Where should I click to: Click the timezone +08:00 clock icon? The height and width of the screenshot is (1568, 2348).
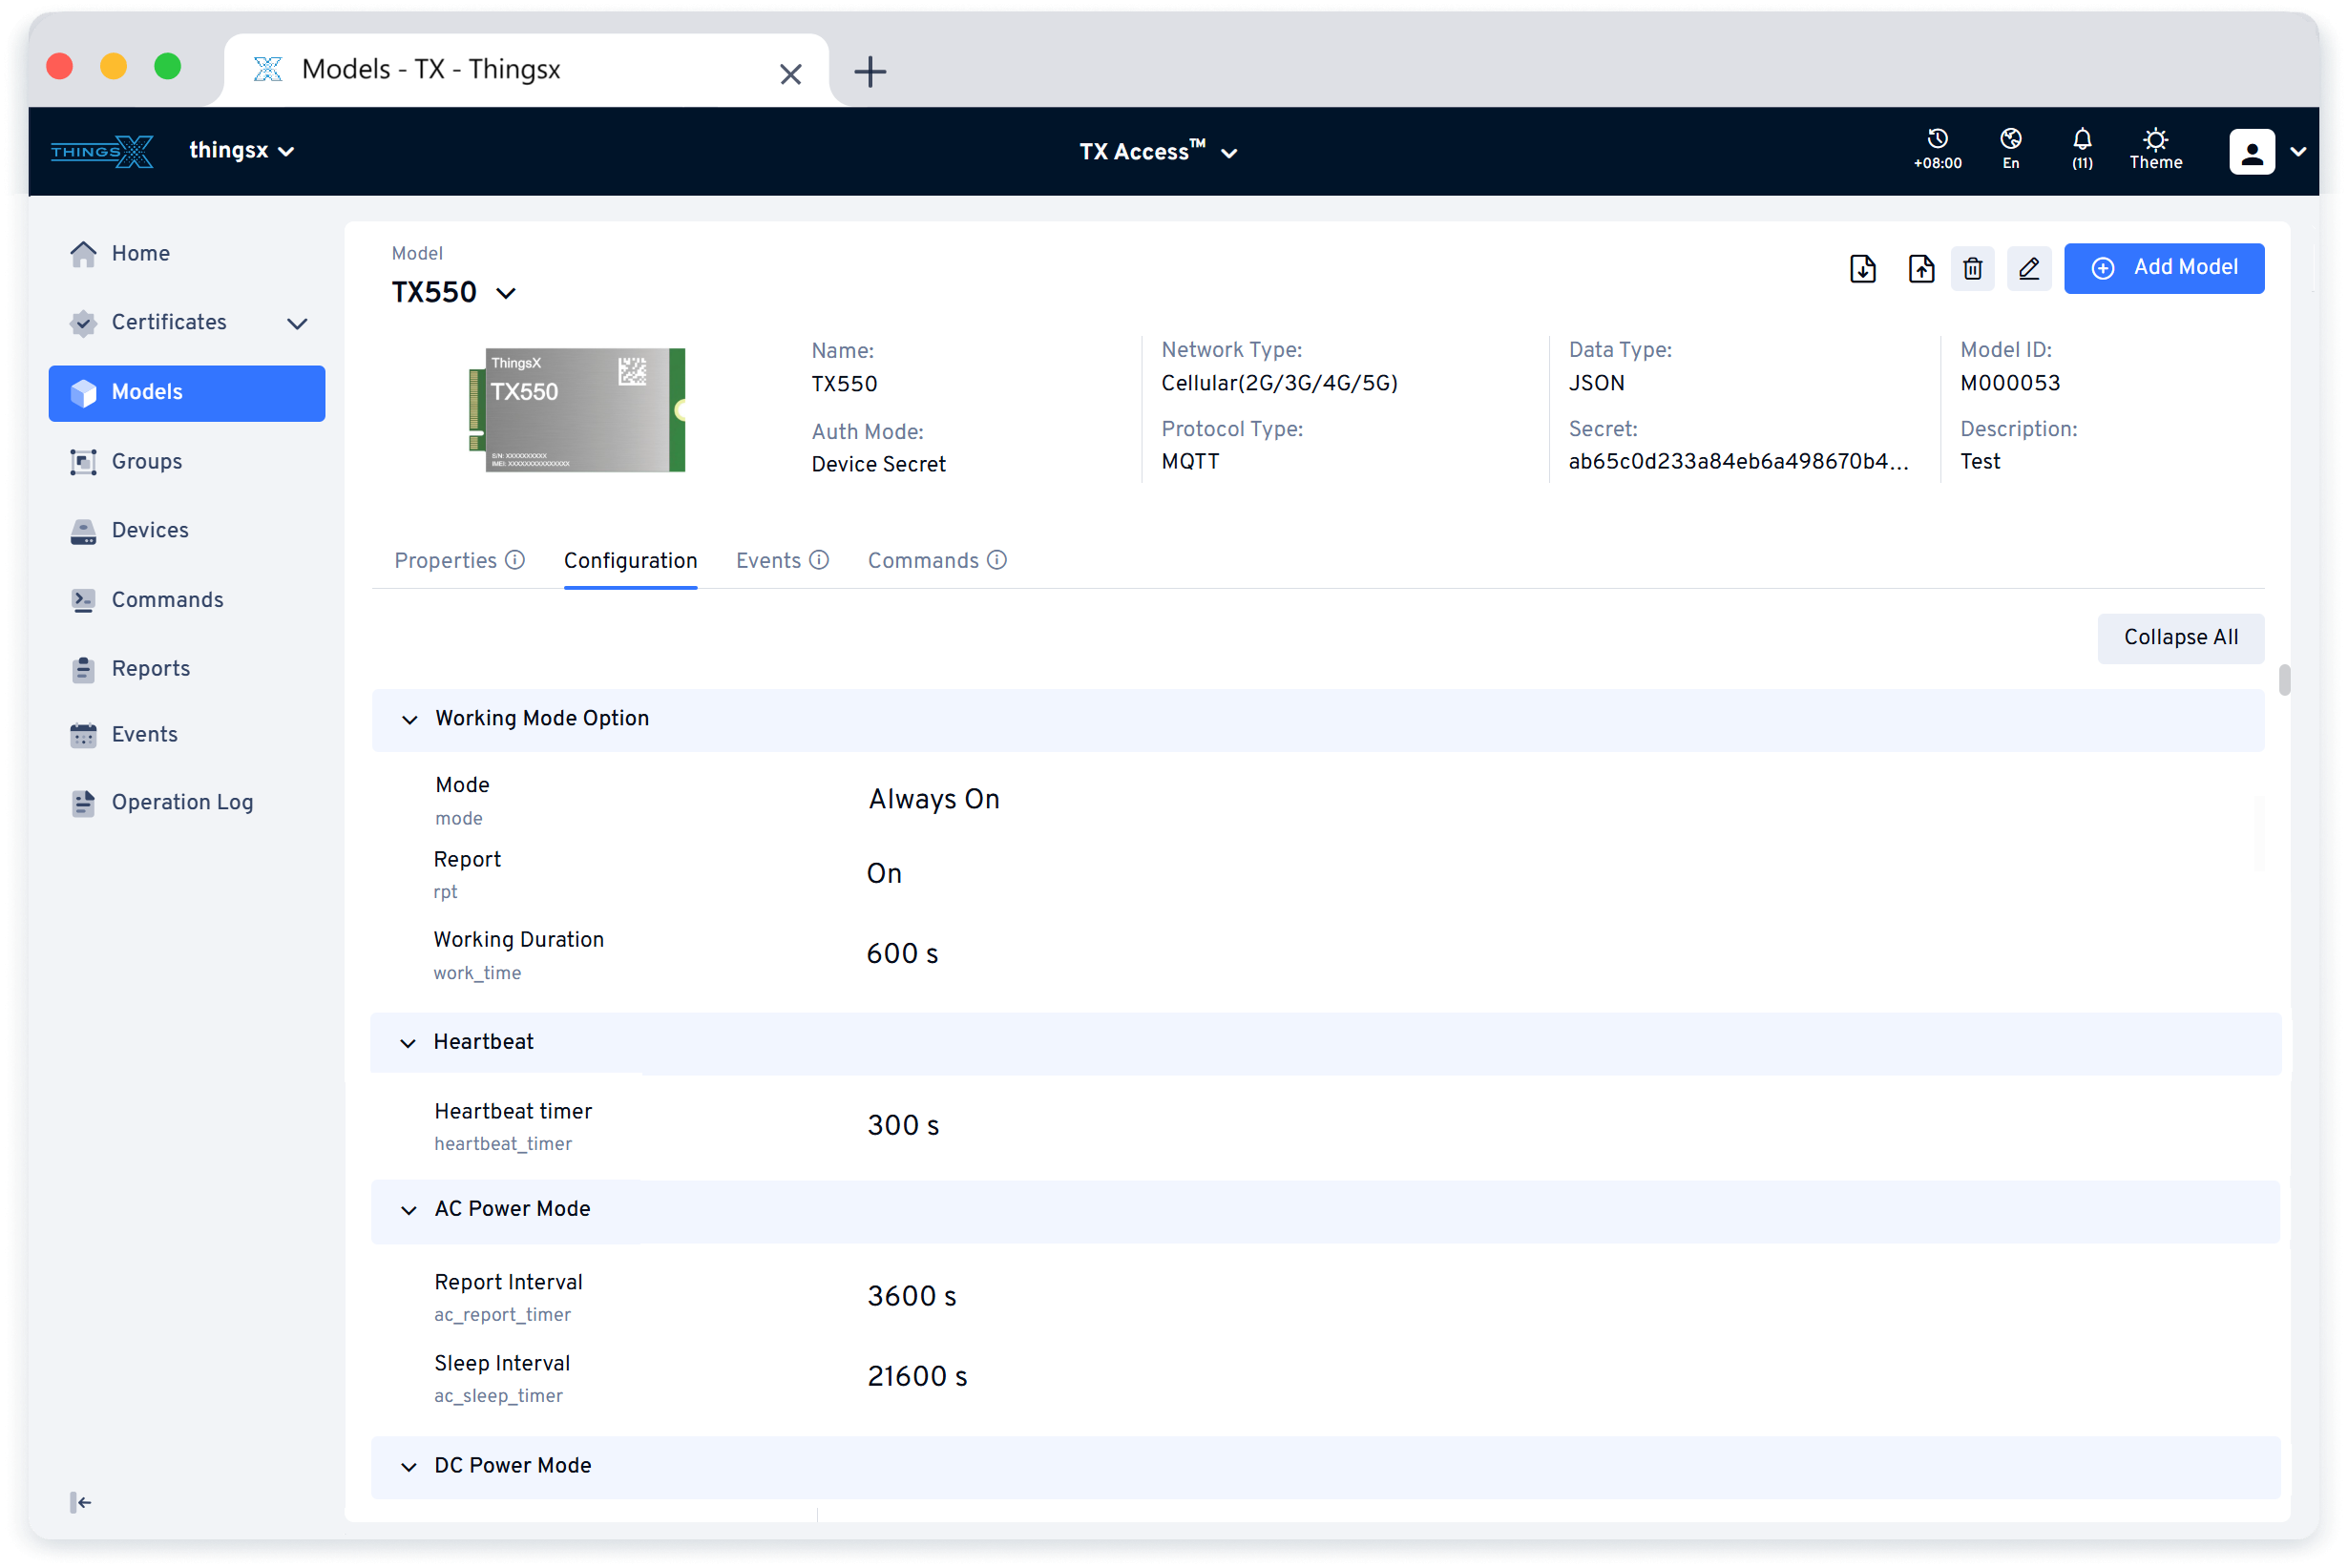[x=1936, y=149]
